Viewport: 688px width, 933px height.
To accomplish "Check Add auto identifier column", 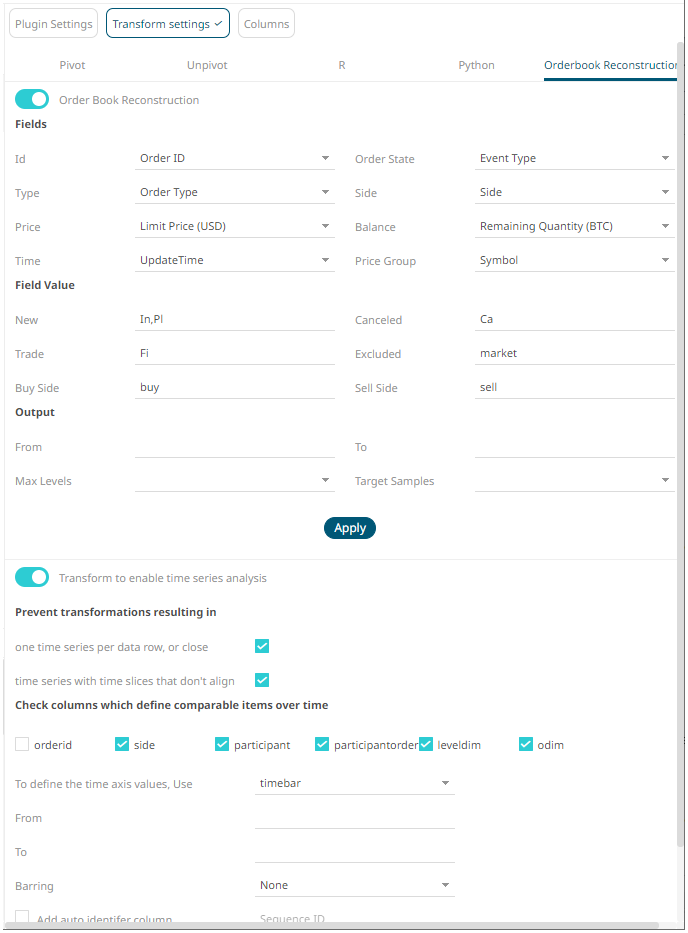I will 22,917.
